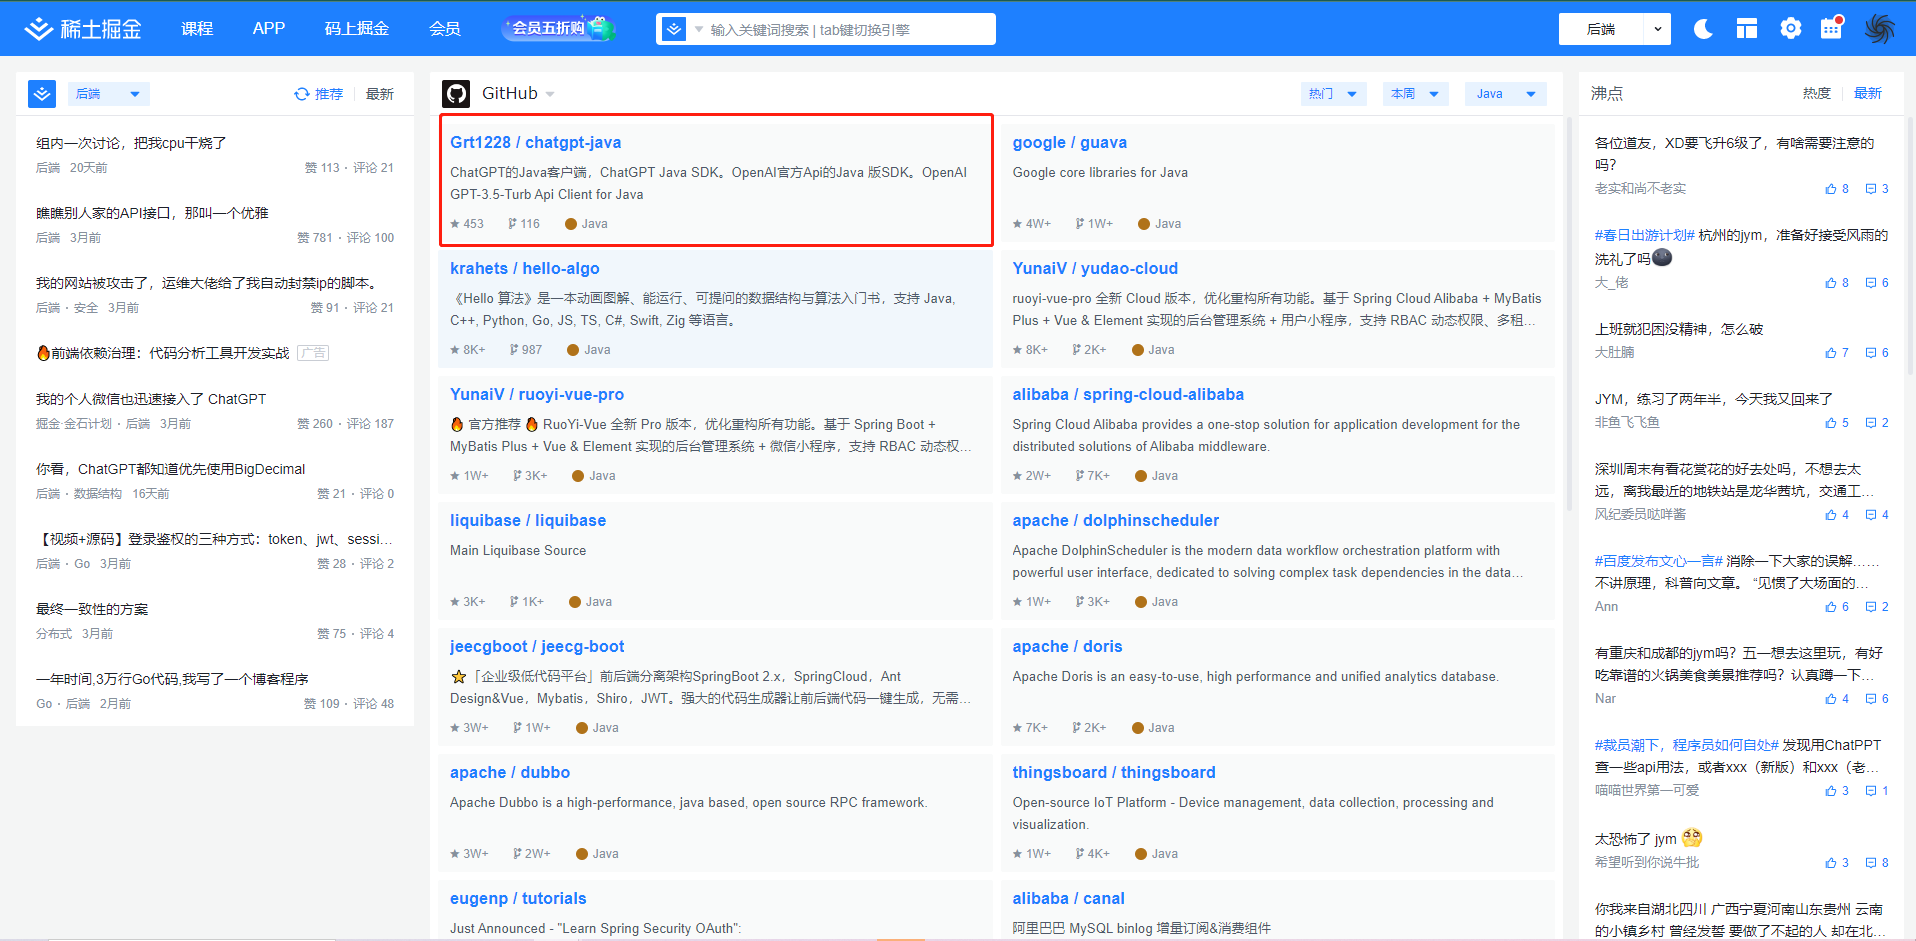
Task: Open the 热门 filter dropdown
Action: (x=1333, y=94)
